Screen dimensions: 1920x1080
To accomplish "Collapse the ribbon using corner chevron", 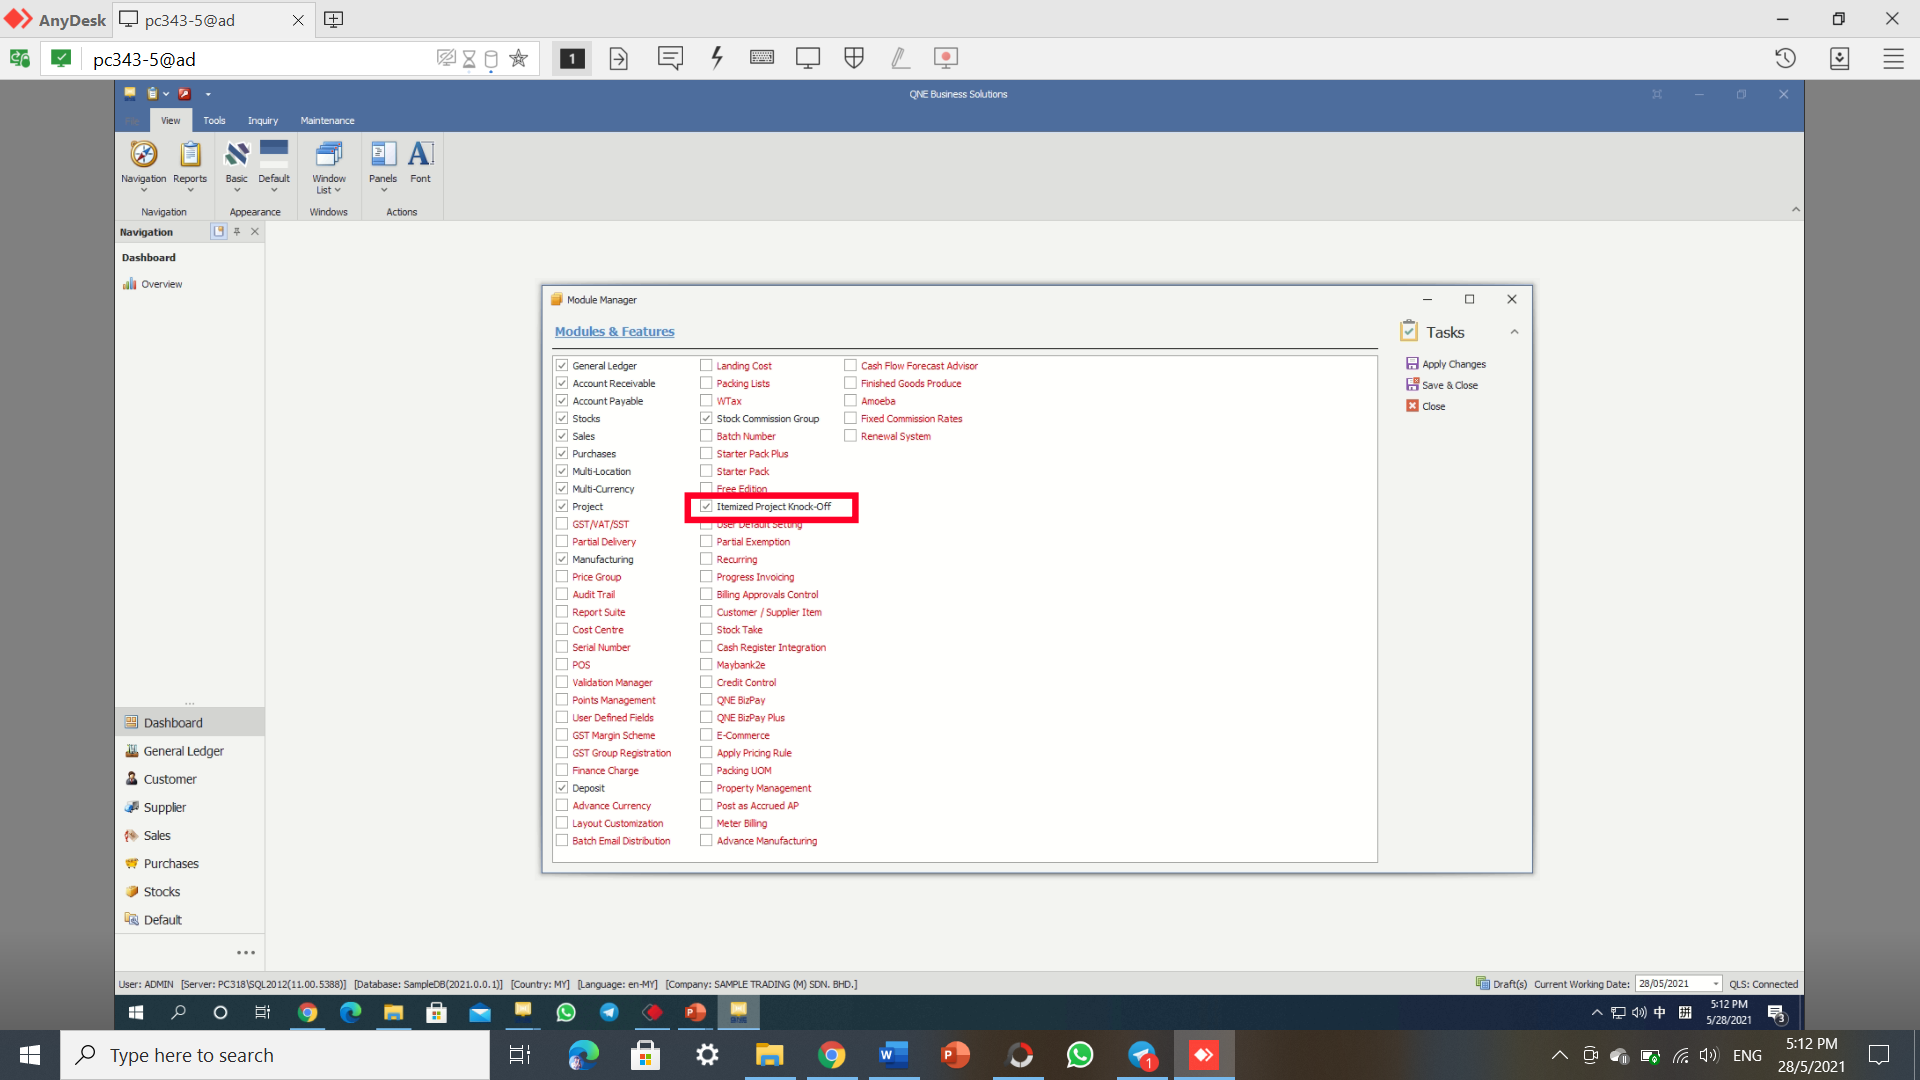I will point(1795,210).
